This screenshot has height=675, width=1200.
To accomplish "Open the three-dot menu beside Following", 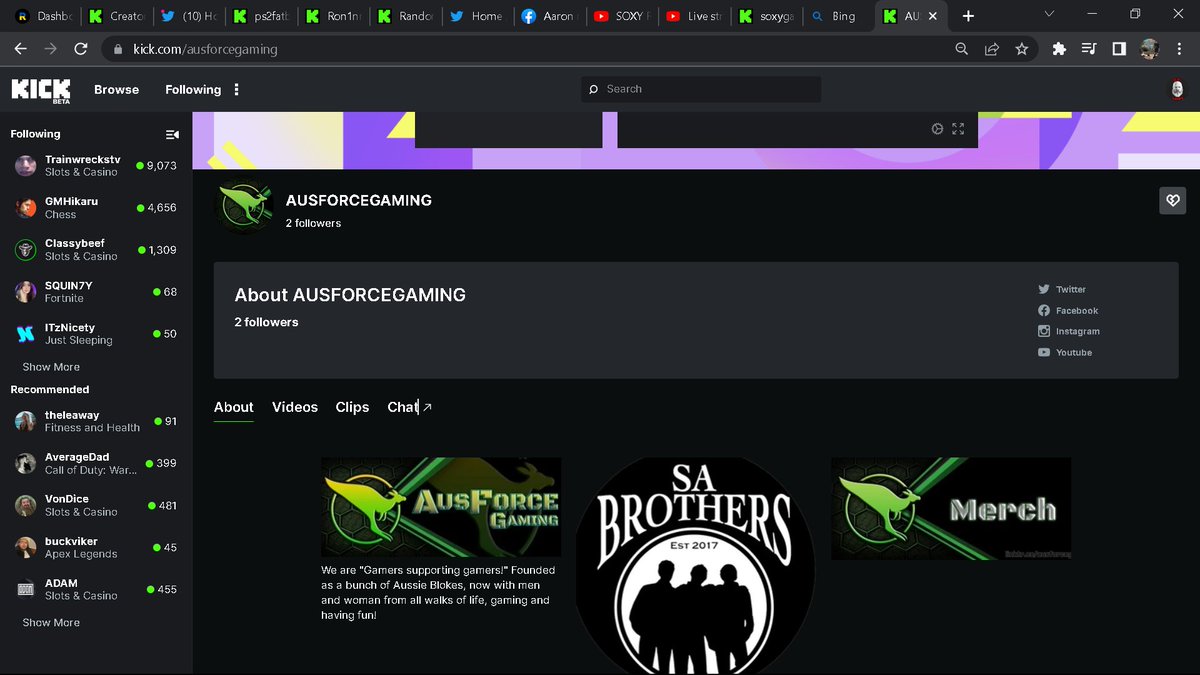I will (237, 89).
